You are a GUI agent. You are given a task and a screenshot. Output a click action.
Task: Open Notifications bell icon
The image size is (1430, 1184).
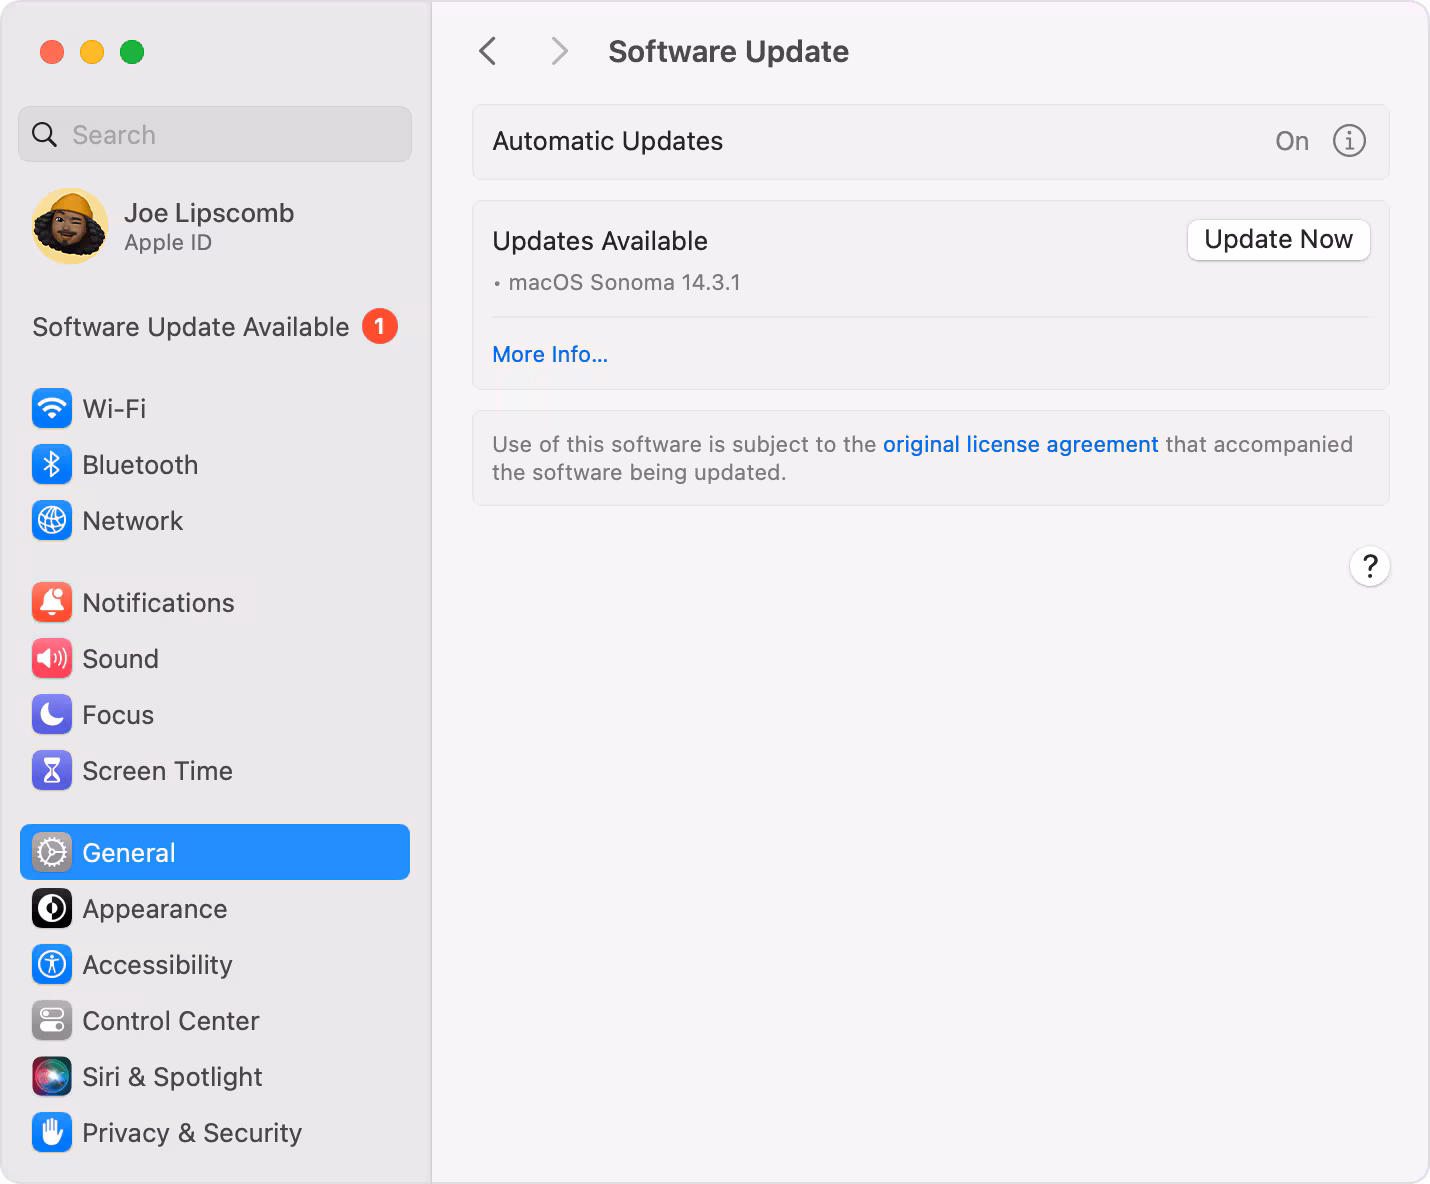point(52,602)
